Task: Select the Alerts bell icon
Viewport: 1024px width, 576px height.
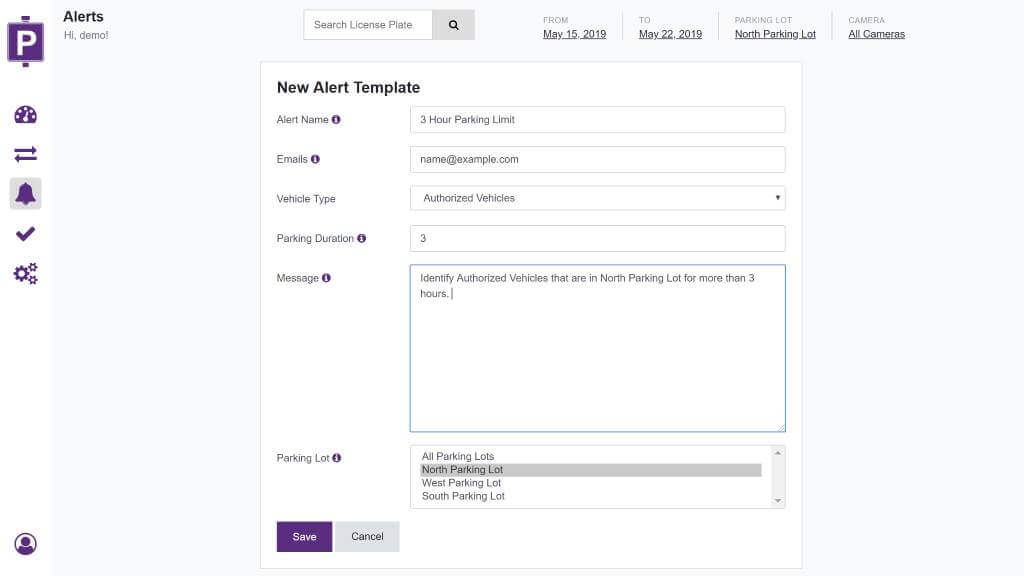Action: click(x=25, y=194)
